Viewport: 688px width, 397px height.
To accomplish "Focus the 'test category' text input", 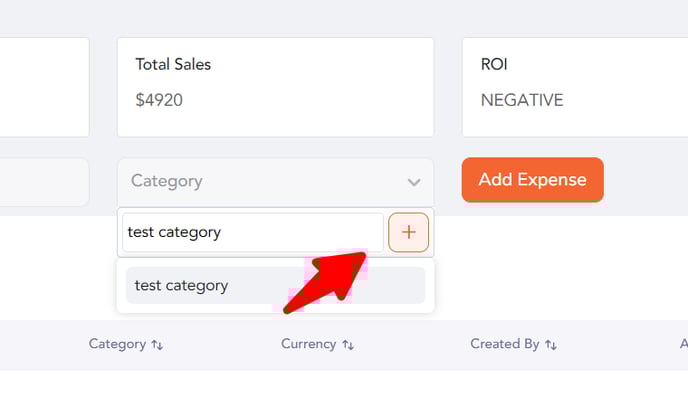I will (x=253, y=232).
